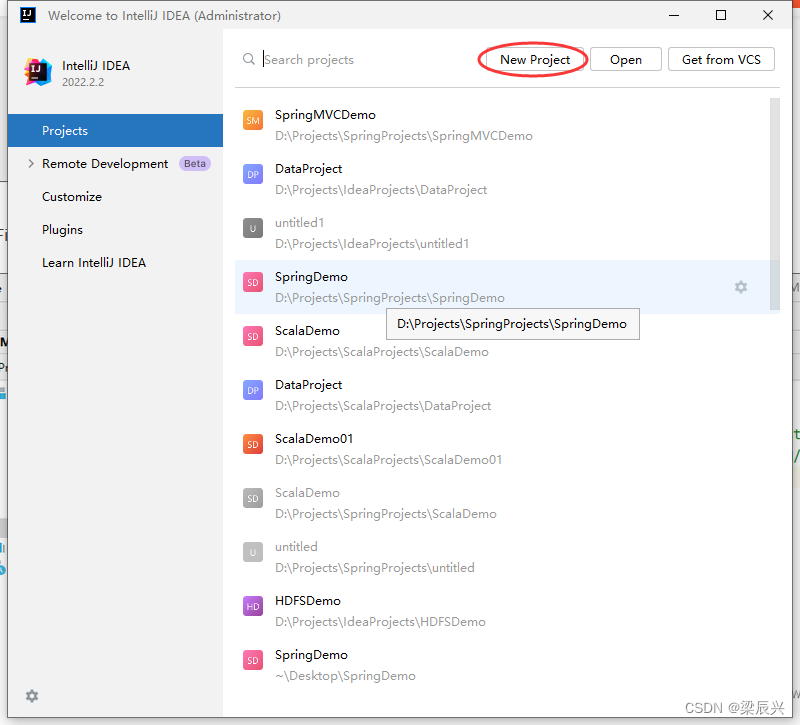Focus the Search projects field
The image size is (800, 725).
pyautogui.click(x=367, y=60)
